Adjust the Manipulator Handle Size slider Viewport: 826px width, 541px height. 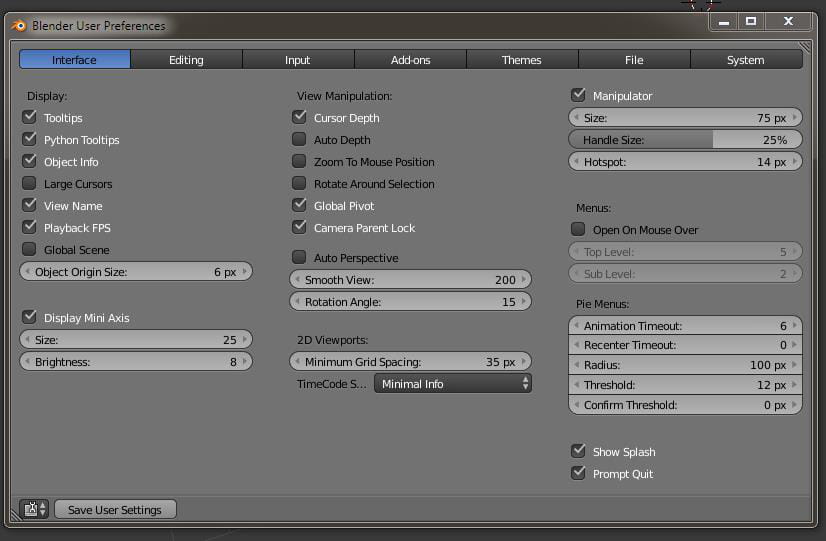(685, 140)
